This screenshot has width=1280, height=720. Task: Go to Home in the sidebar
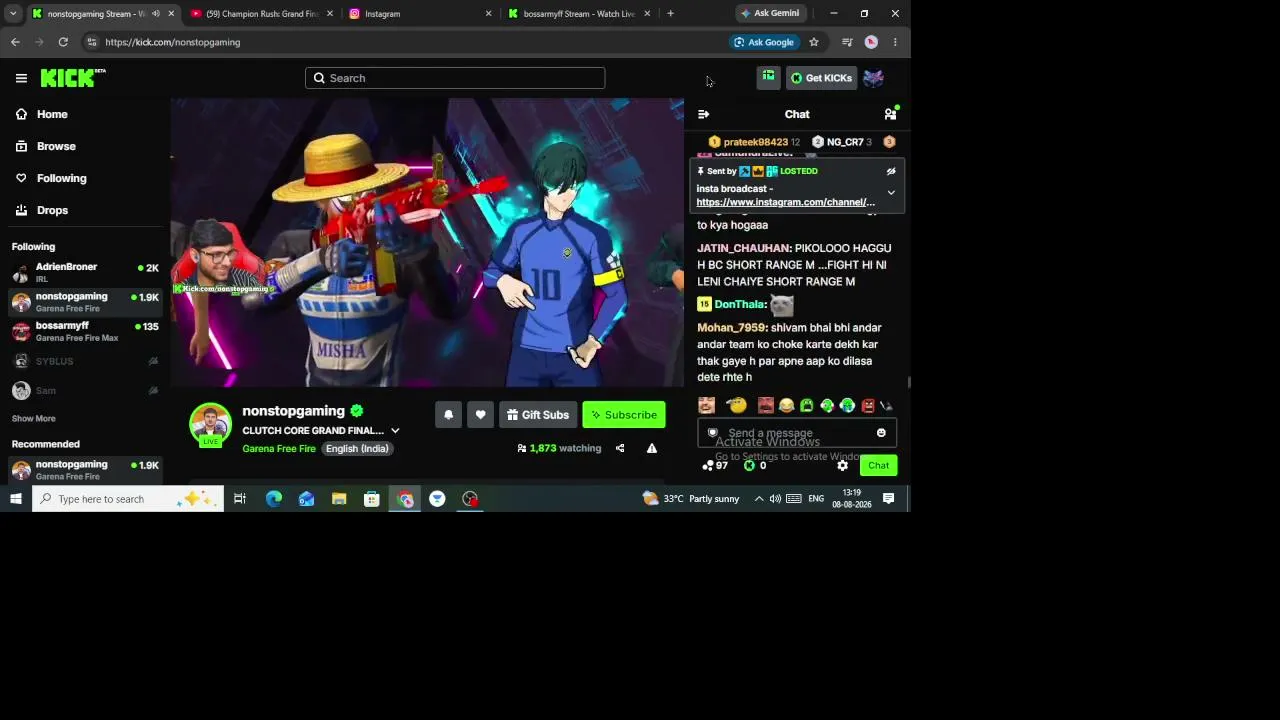(85, 114)
